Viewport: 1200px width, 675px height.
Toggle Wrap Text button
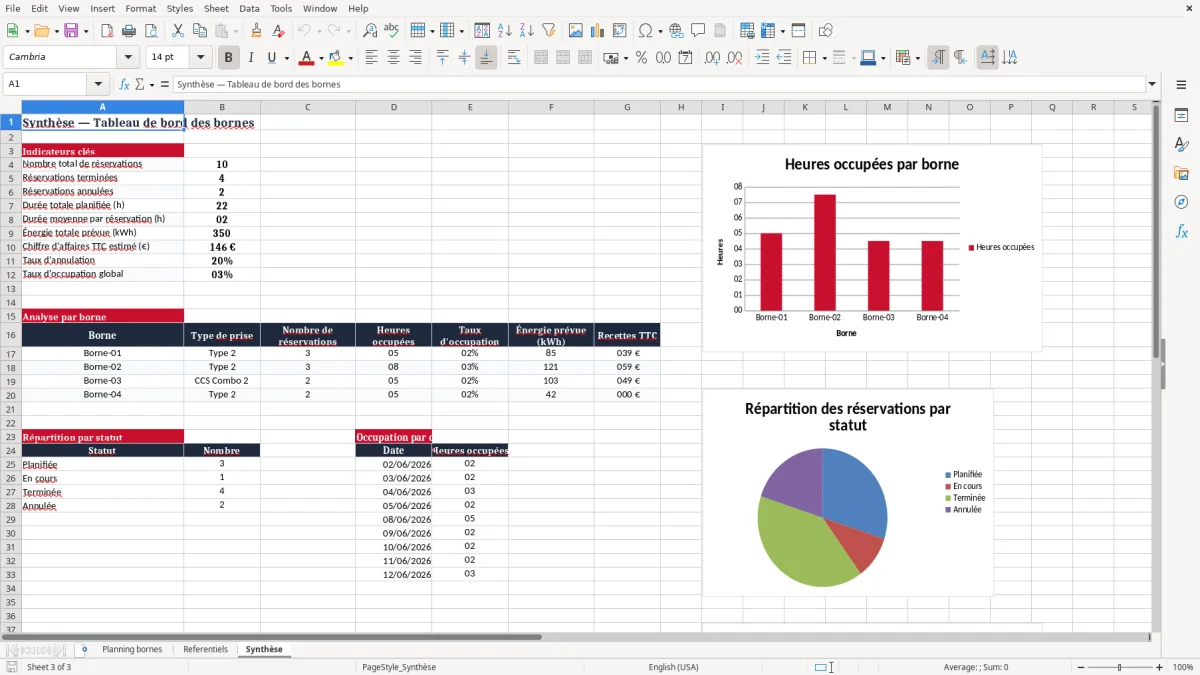[x=513, y=58]
